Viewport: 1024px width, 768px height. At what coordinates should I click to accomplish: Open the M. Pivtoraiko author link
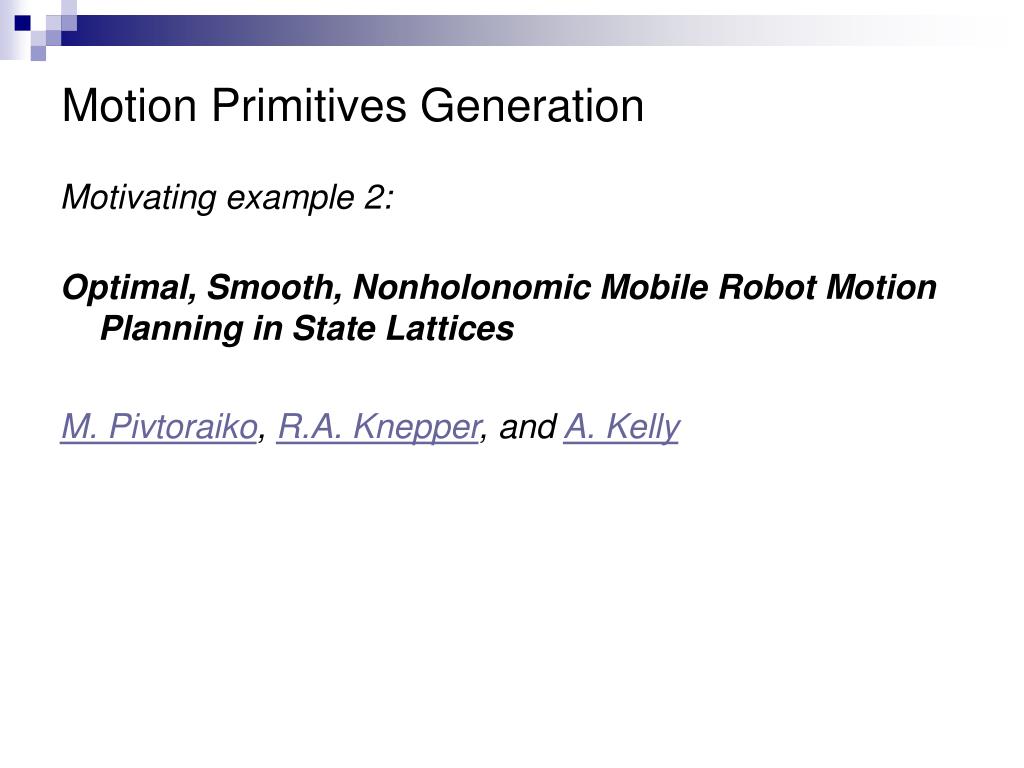(159, 427)
